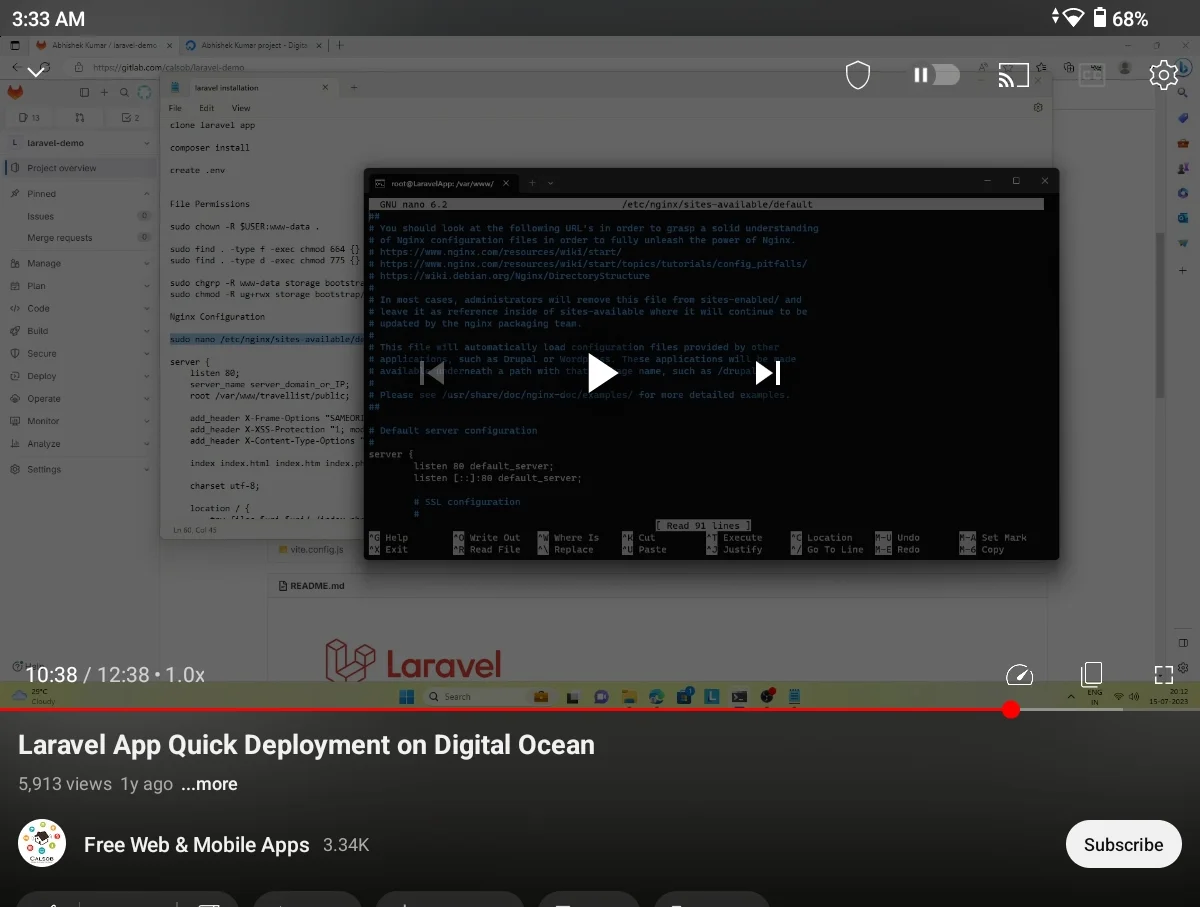Subscribe to the channel
The width and height of the screenshot is (1200, 907).
[x=1123, y=844]
